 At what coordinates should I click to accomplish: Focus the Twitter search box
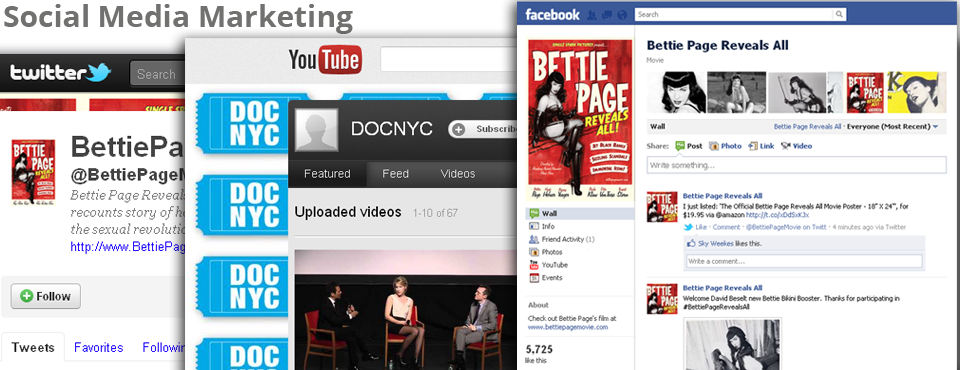point(157,74)
